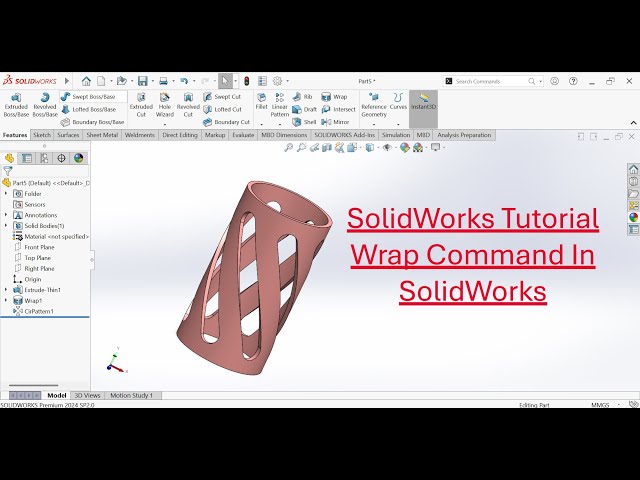
Task: Select the Revolved Cut tool
Action: 188,105
